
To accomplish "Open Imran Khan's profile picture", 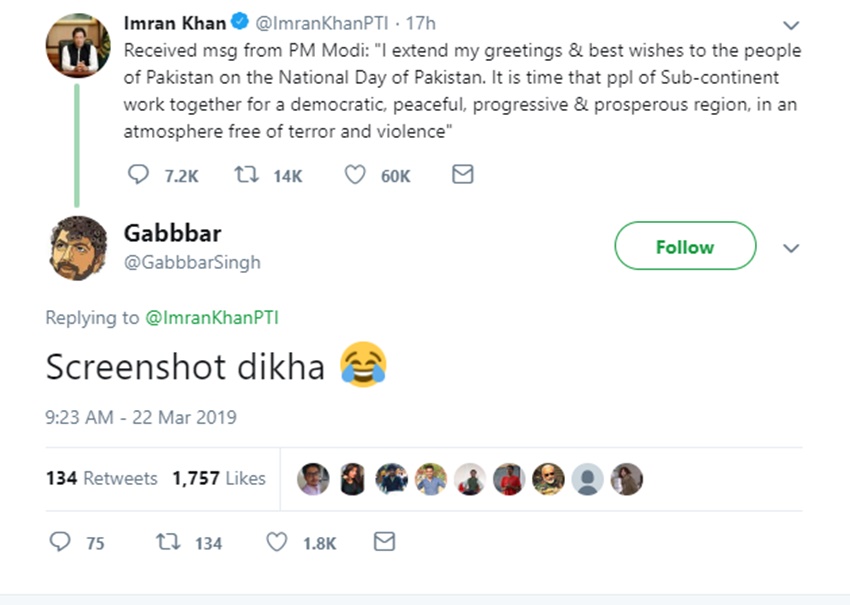I will click(x=78, y=45).
